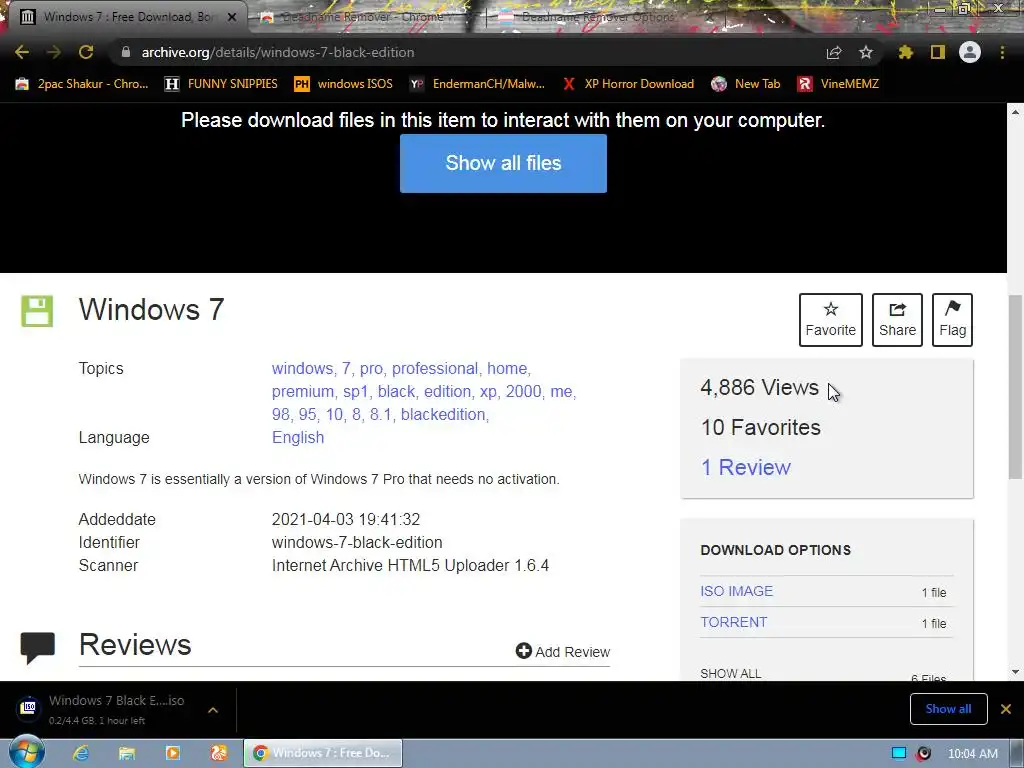Reload the page with the refresh icon

[86, 52]
